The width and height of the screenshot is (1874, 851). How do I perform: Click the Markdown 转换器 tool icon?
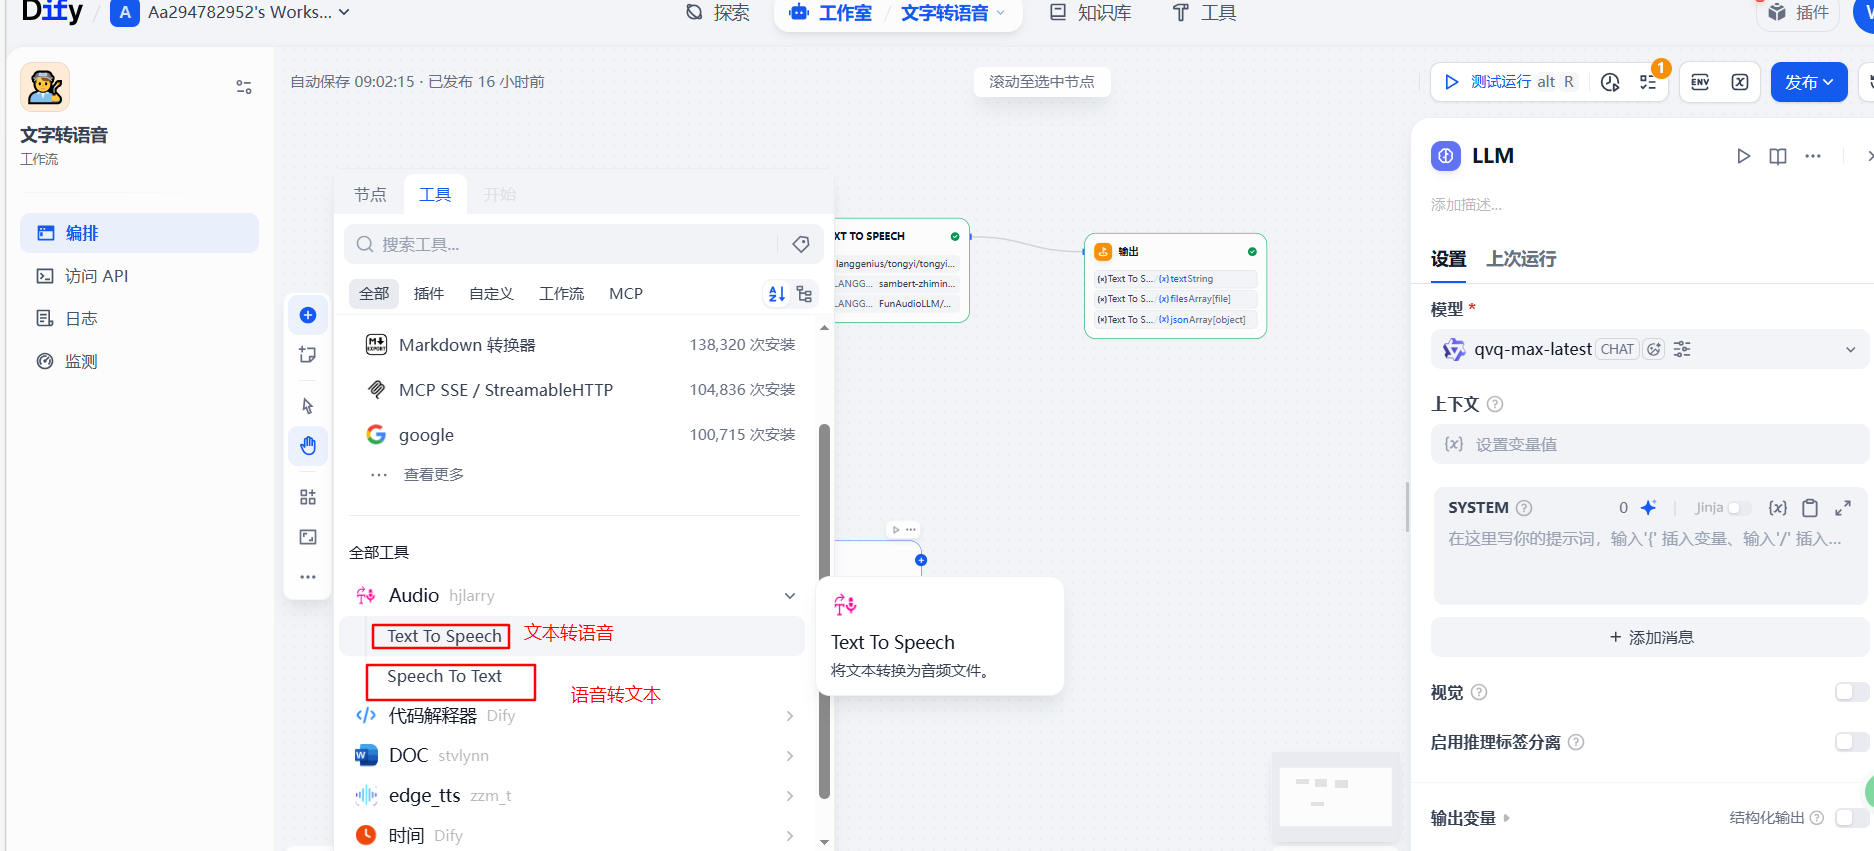tap(376, 345)
